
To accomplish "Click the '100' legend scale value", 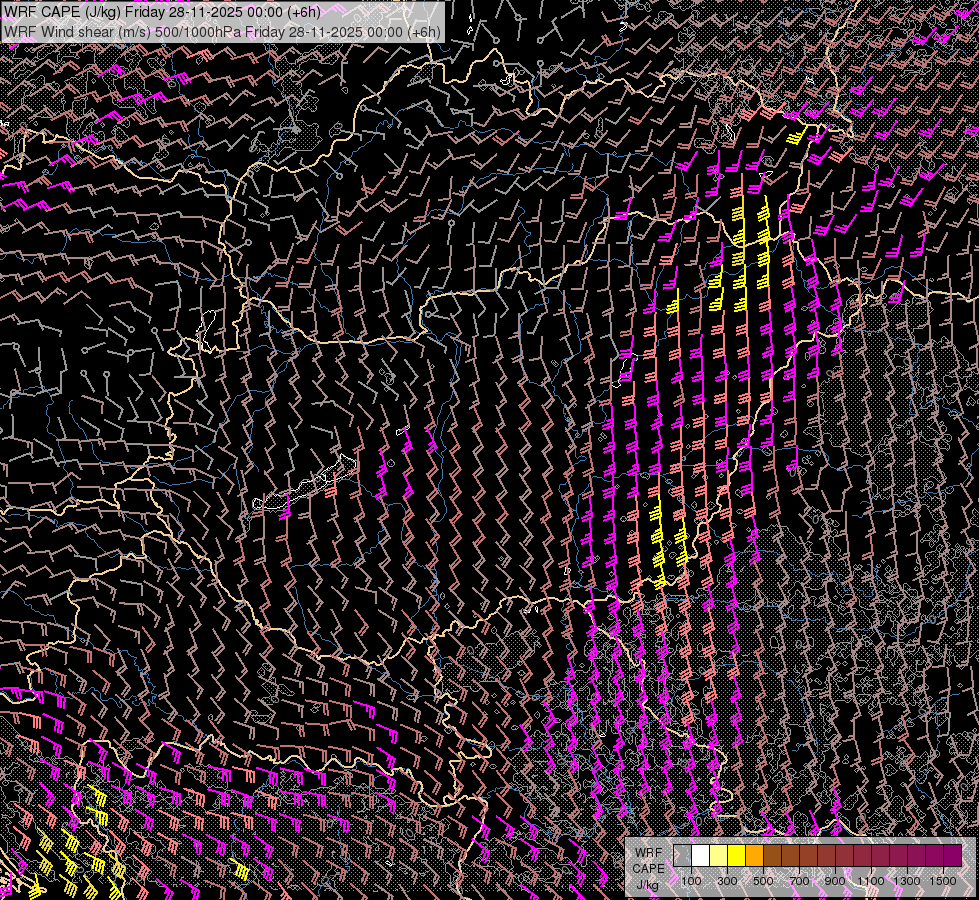I will pyautogui.click(x=691, y=881).
